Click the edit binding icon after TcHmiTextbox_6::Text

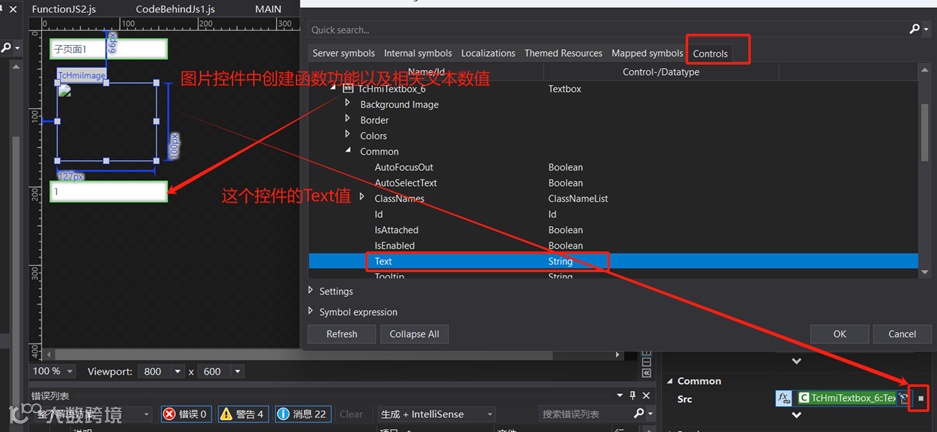coord(904,398)
